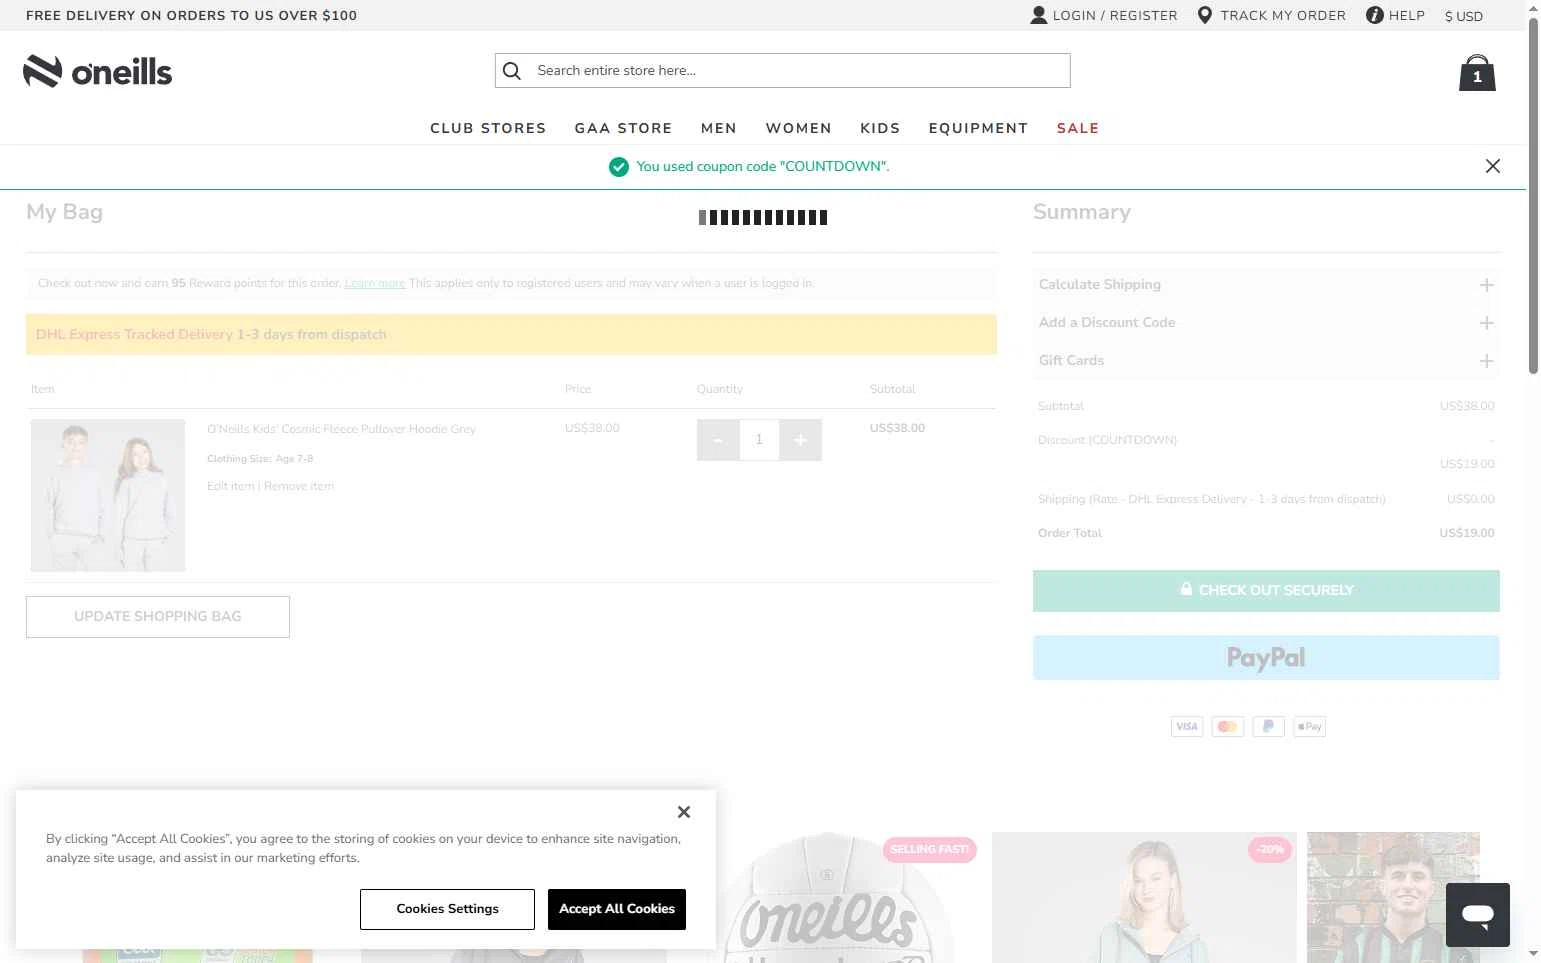Screen dimensions: 1541x963
Task: Open the chat widget
Action: pos(1478,915)
